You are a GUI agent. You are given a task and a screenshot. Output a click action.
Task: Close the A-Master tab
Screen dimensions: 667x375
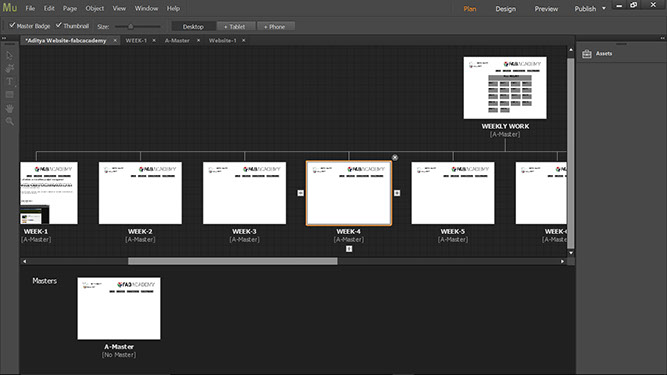pos(198,40)
